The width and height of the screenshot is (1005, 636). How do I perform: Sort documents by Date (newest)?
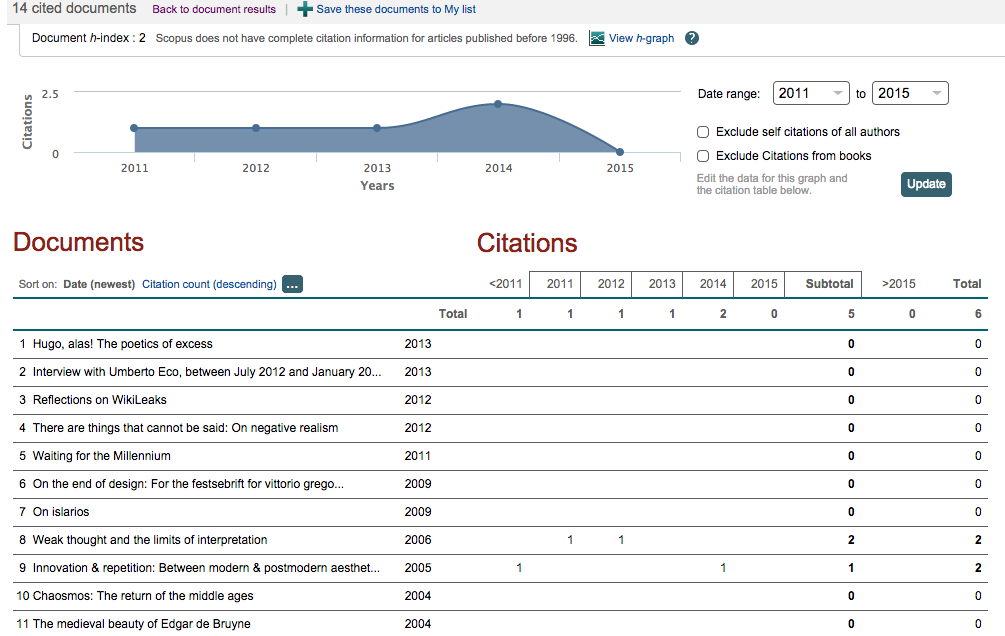99,284
